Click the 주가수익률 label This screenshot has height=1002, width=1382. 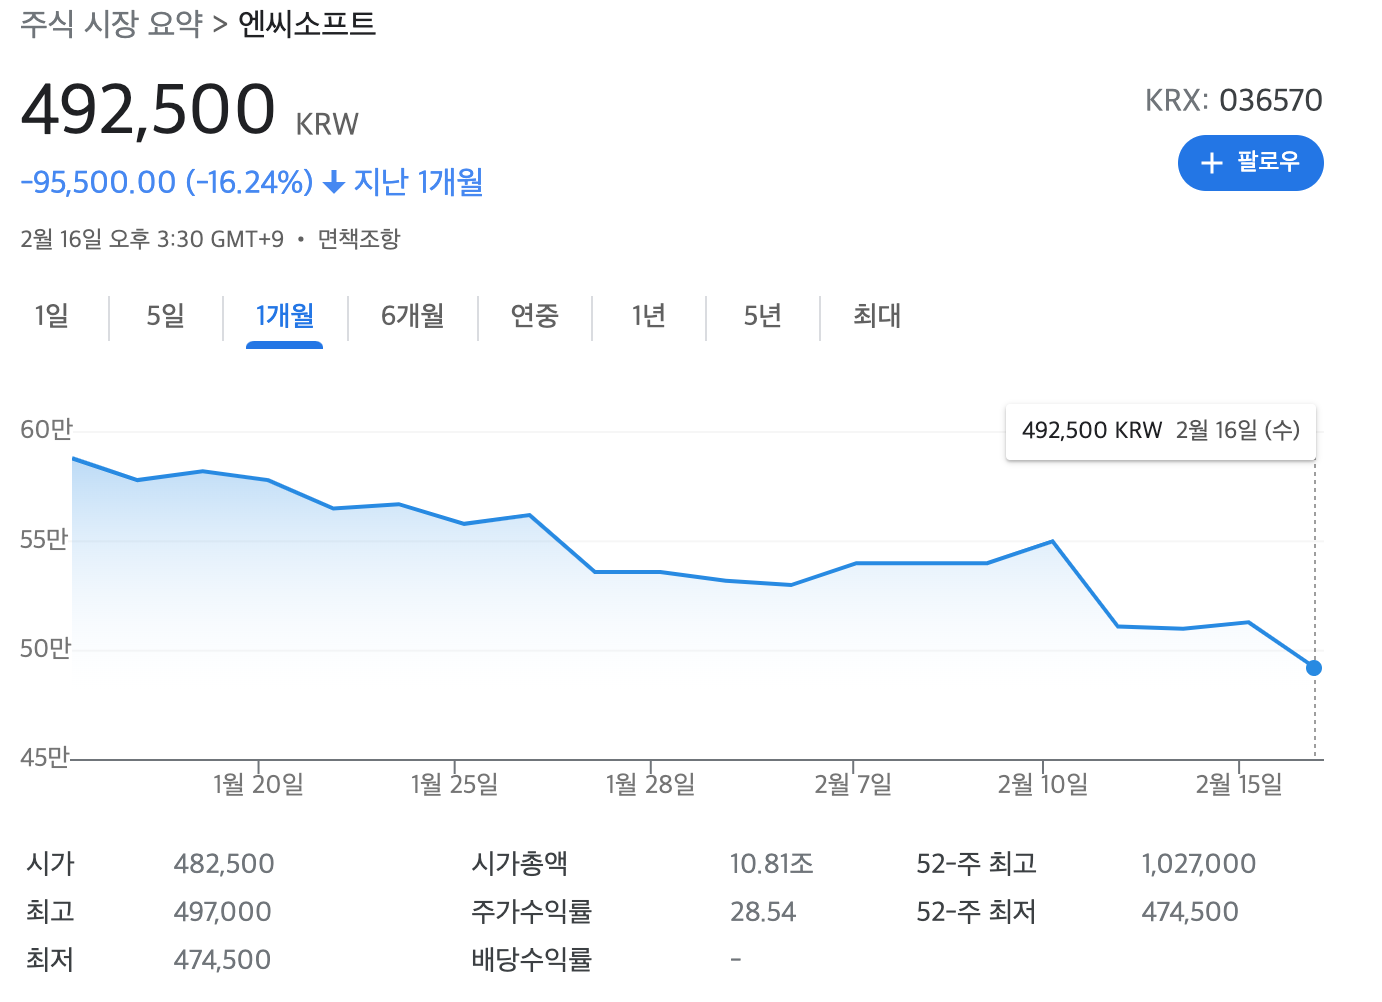[x=532, y=912]
